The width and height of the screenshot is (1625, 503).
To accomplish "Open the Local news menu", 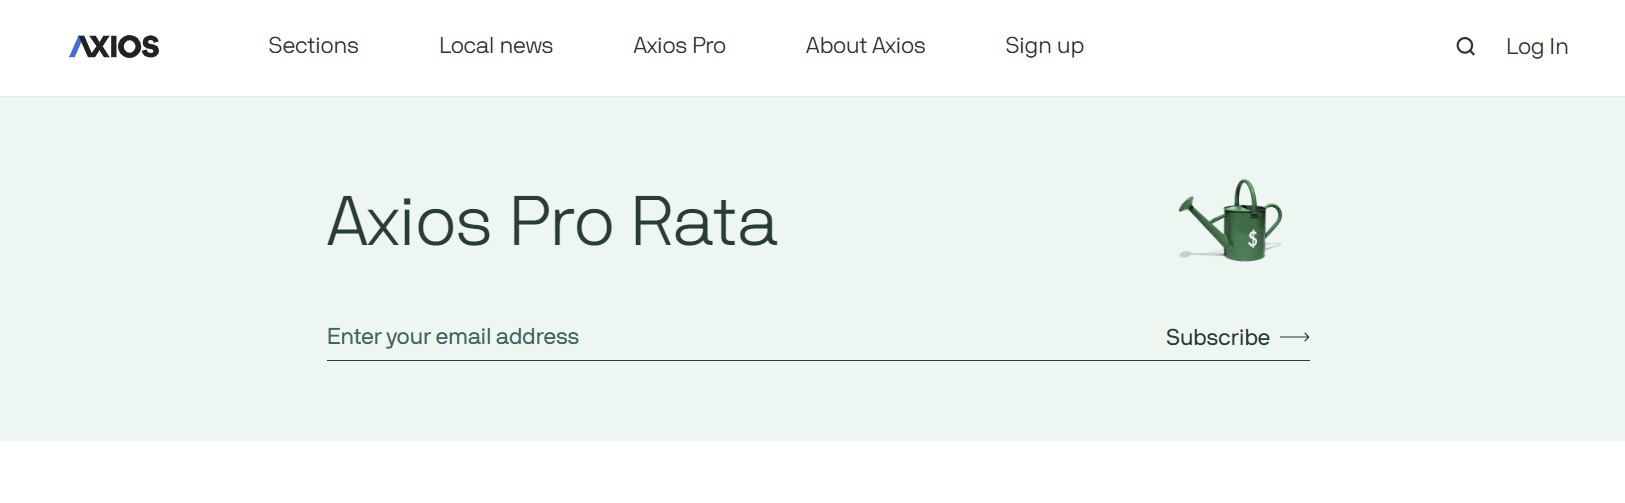I will [x=496, y=46].
